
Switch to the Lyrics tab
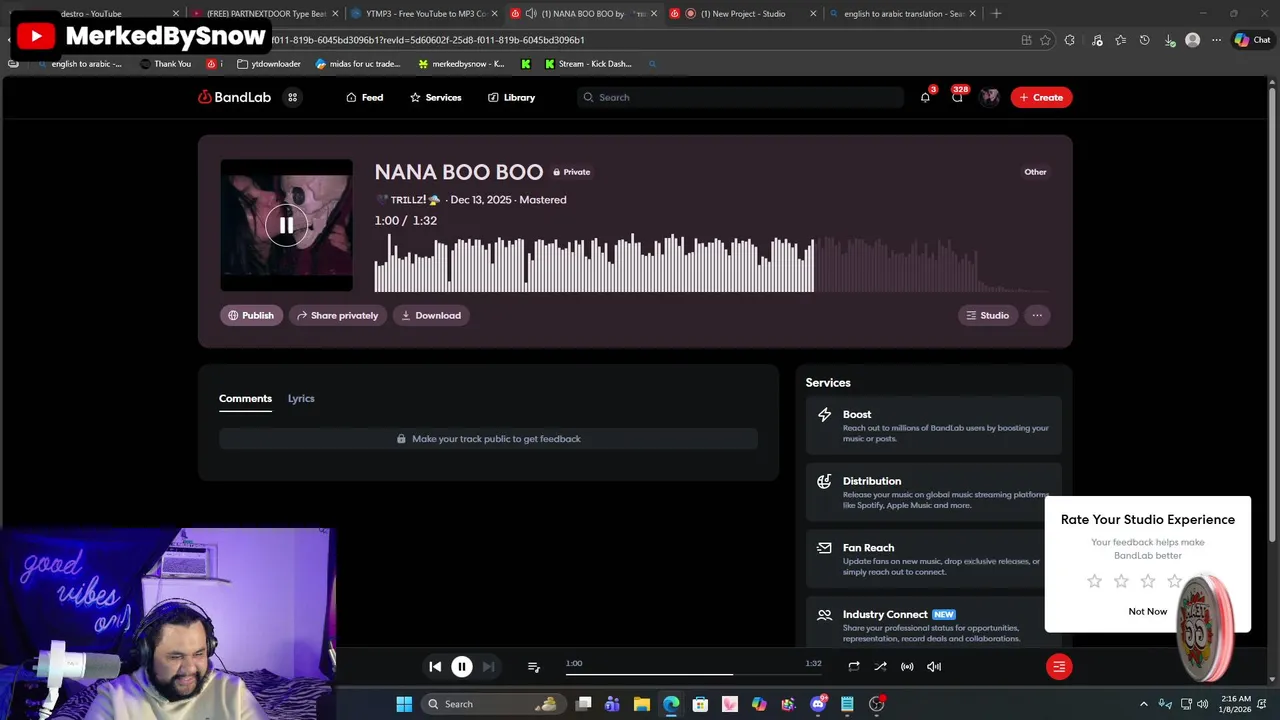tap(301, 398)
